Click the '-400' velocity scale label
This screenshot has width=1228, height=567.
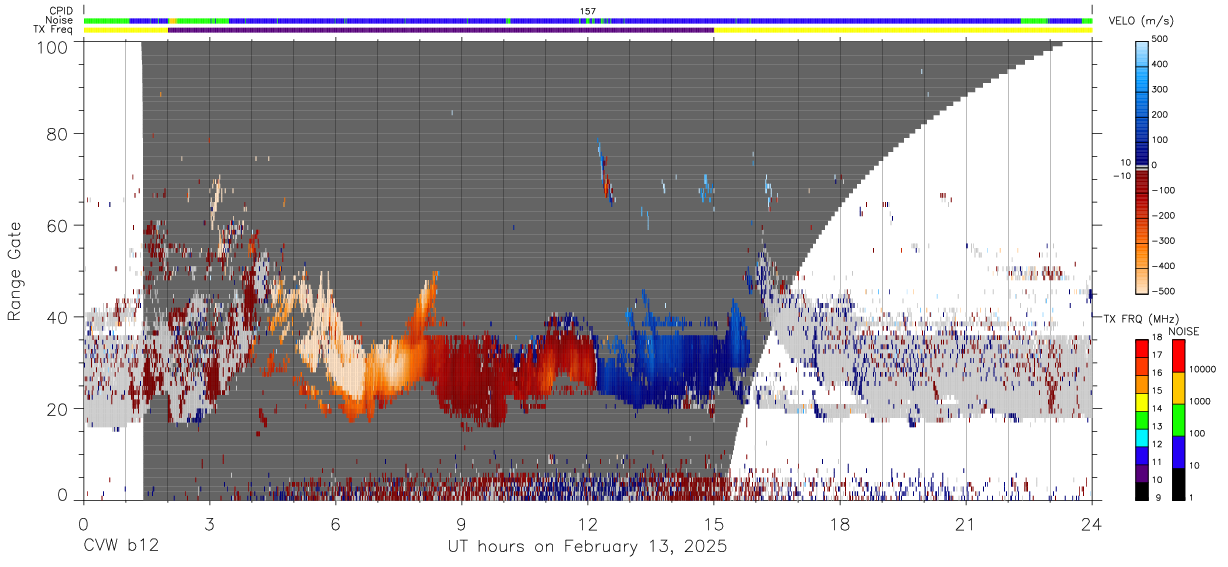[x=1164, y=266]
